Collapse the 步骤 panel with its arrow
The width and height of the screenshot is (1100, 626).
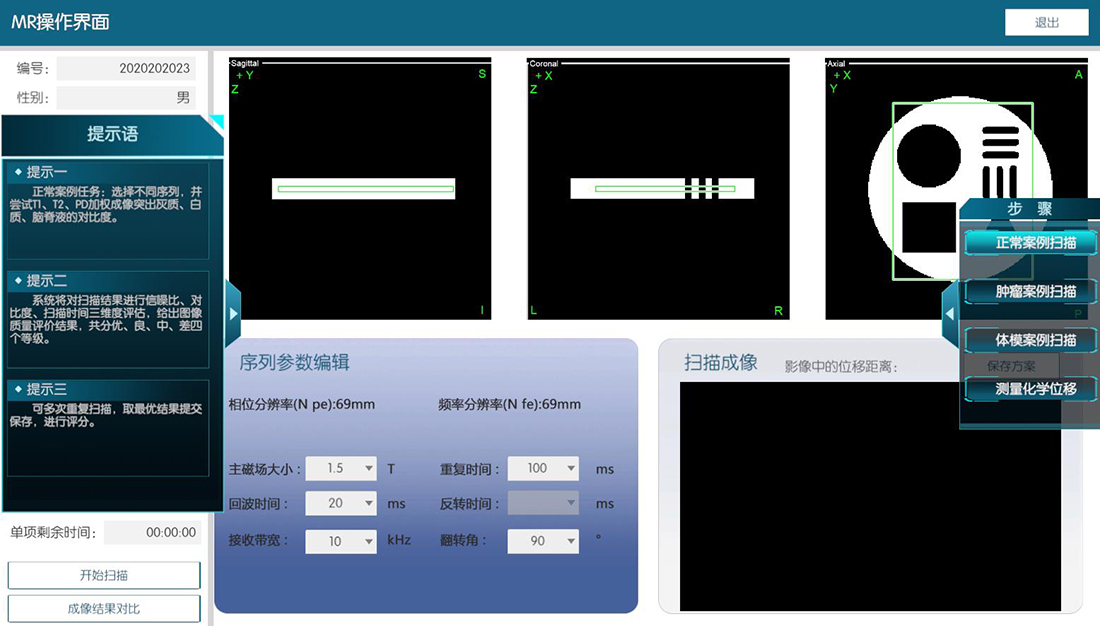[x=949, y=312]
